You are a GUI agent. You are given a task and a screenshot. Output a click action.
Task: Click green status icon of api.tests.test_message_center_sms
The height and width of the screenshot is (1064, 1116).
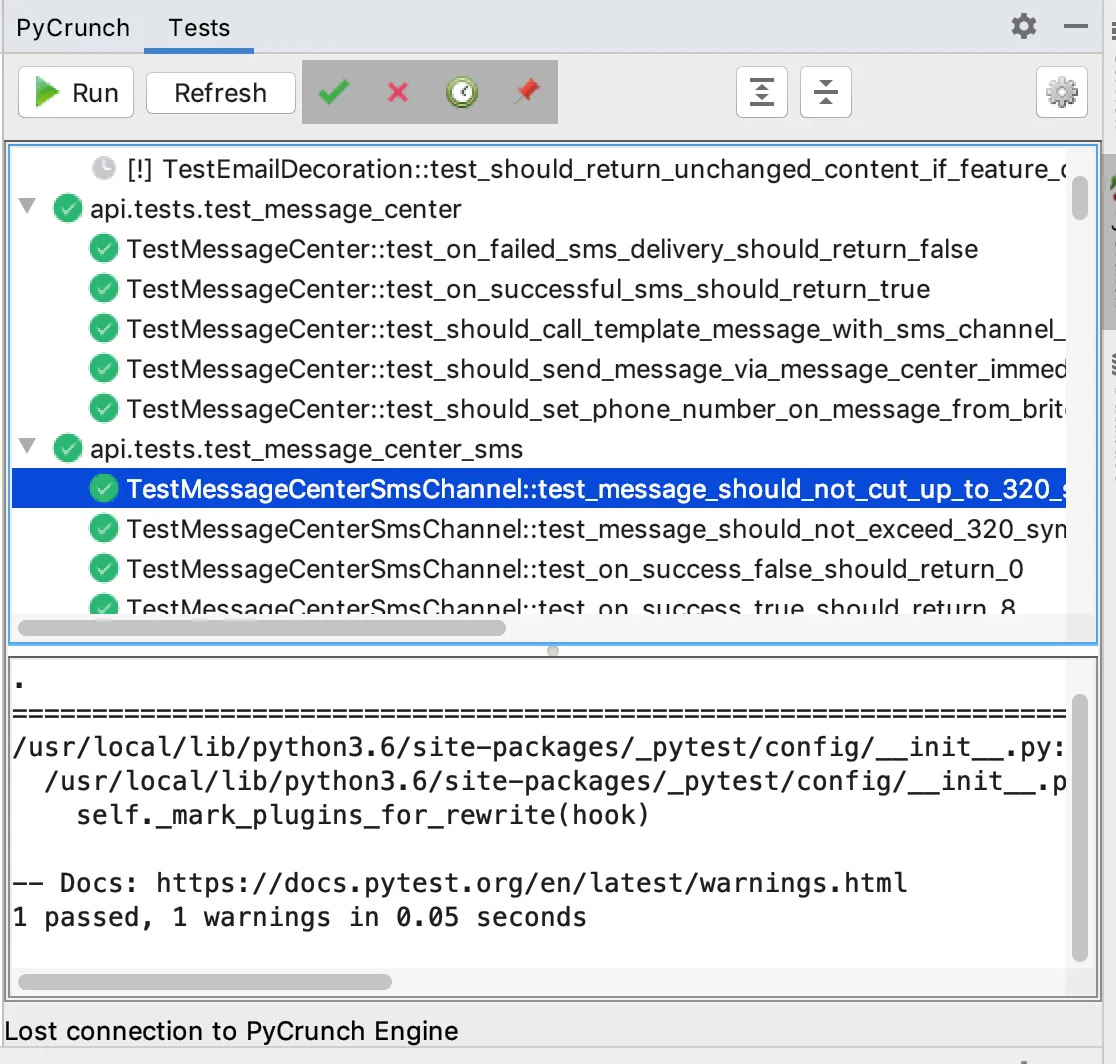(68, 448)
